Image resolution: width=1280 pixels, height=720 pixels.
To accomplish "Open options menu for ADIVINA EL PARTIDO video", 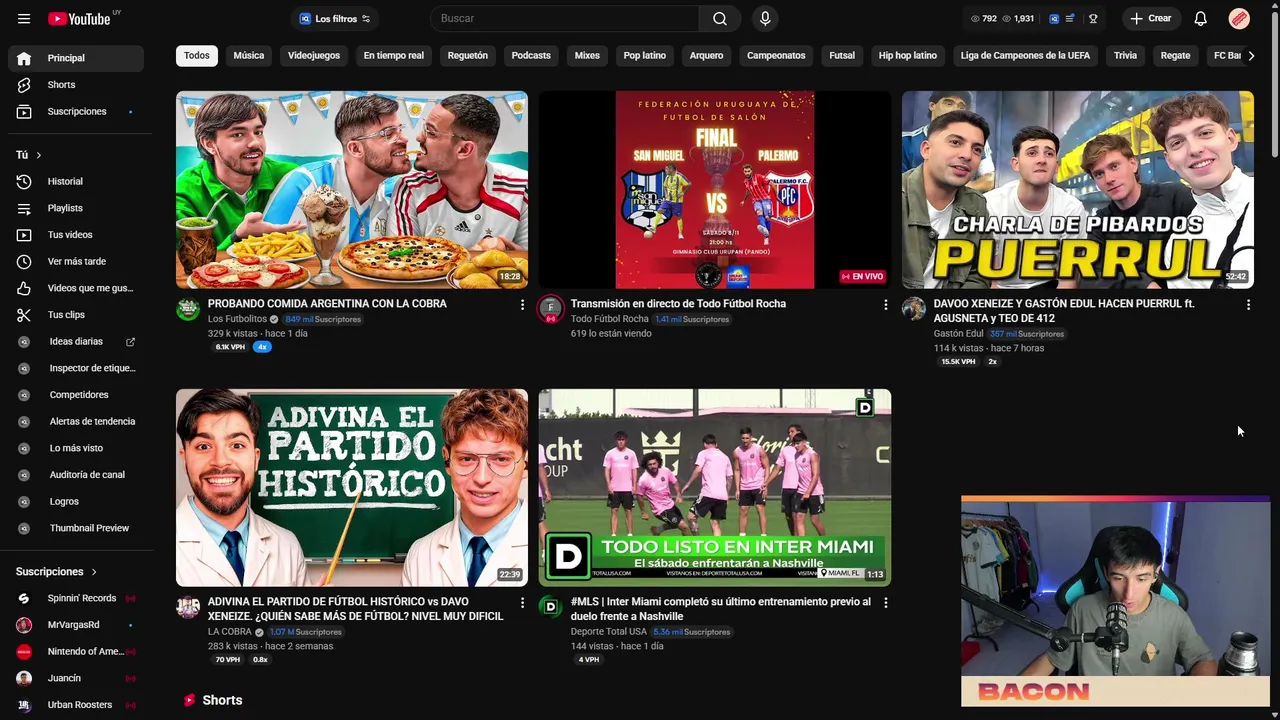I will tap(522, 603).
